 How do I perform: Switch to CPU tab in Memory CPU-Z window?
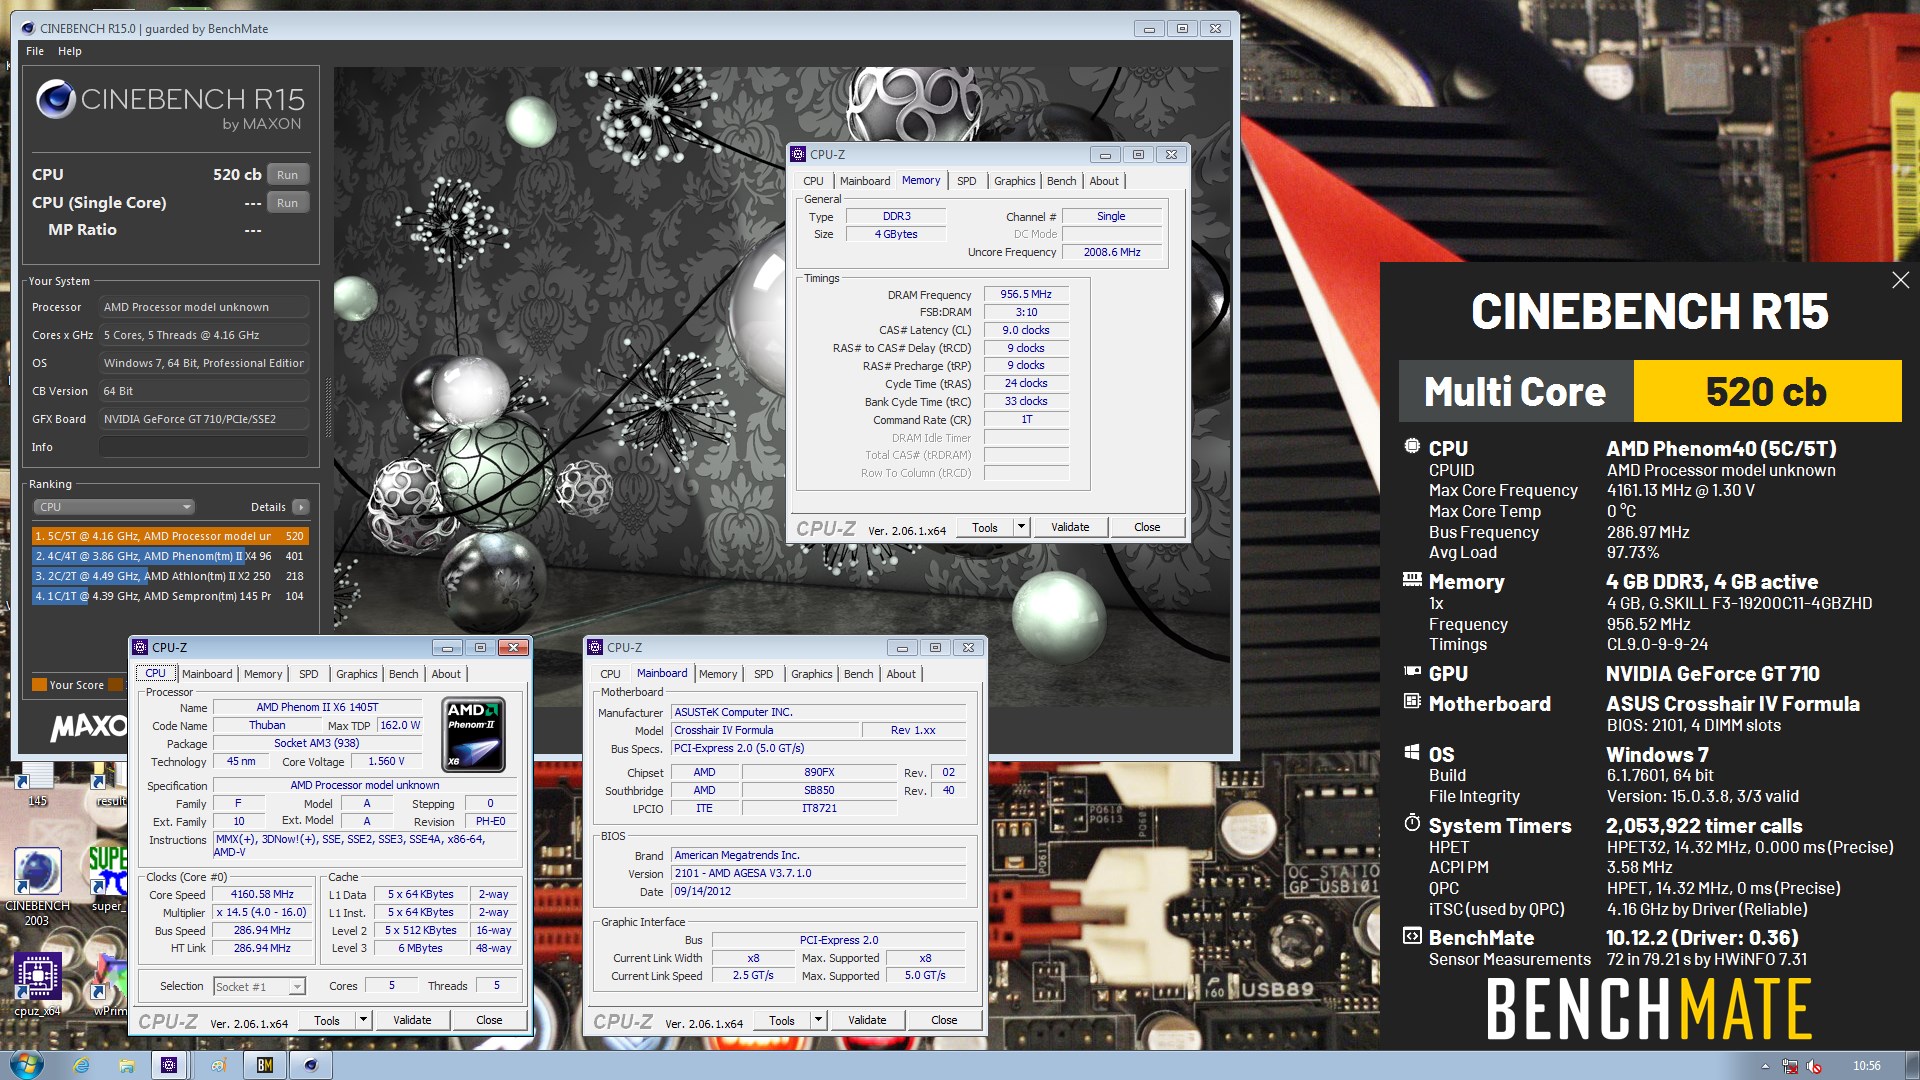(813, 181)
